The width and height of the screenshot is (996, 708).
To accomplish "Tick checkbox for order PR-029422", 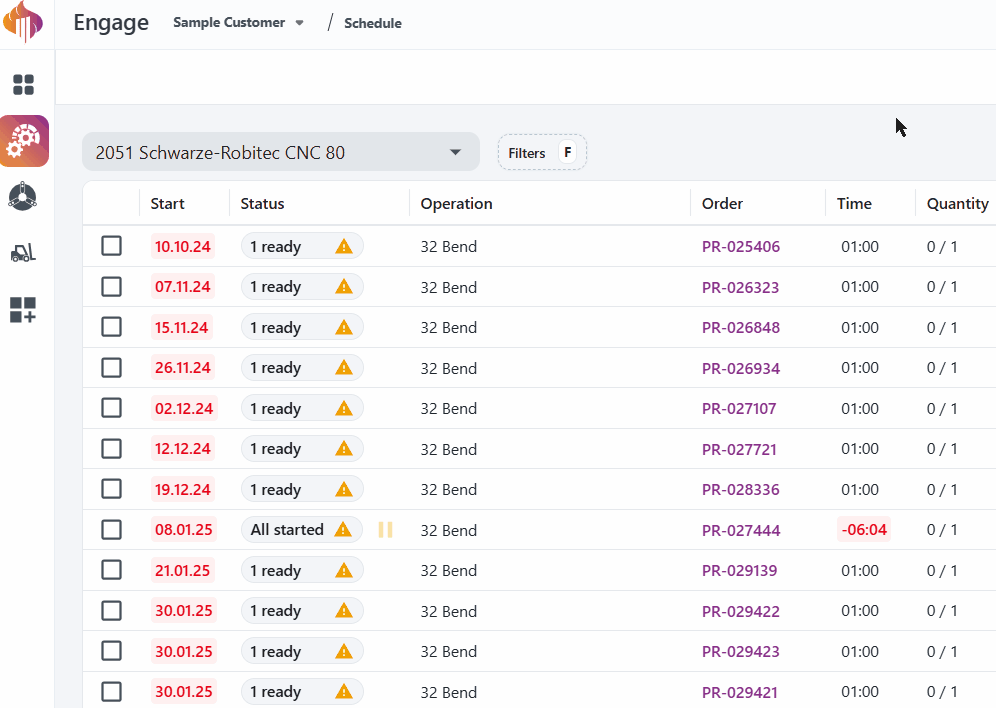I will coord(112,610).
